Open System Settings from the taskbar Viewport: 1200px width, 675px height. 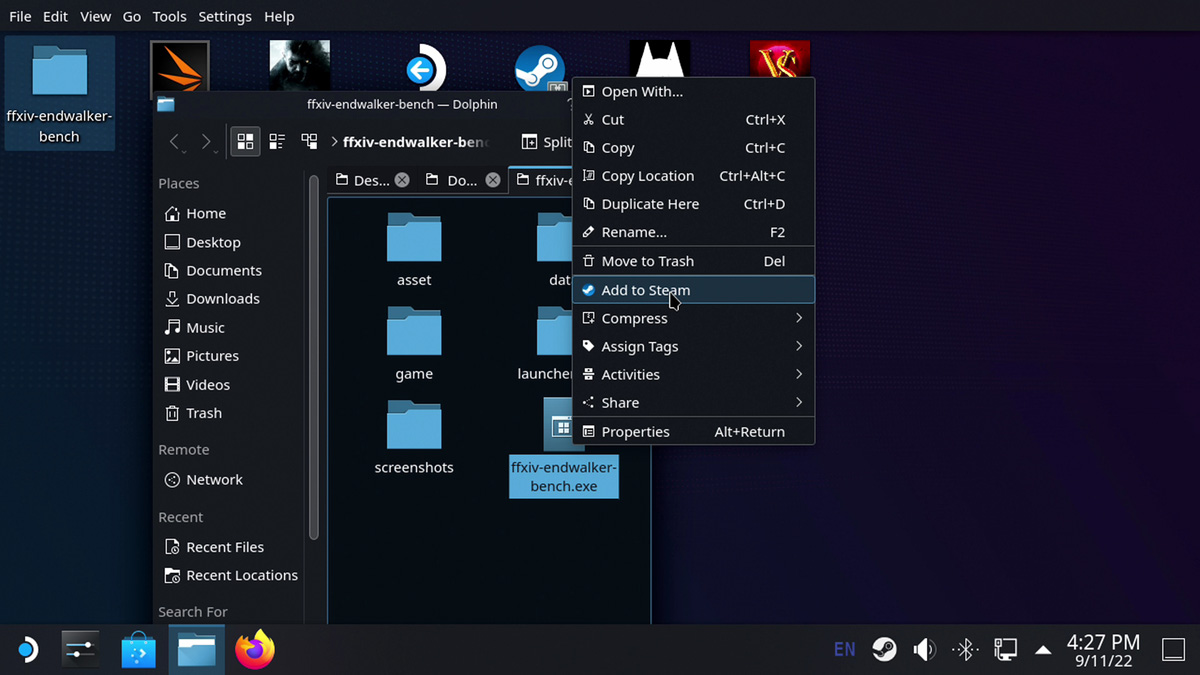point(81,650)
